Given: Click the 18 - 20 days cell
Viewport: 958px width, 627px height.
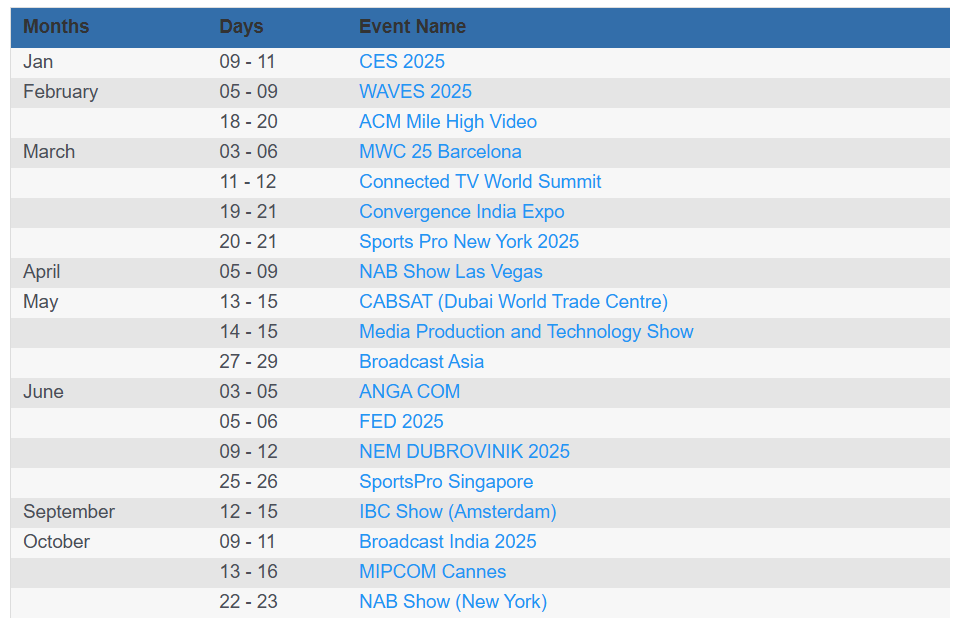Looking at the screenshot, I should [x=249, y=122].
